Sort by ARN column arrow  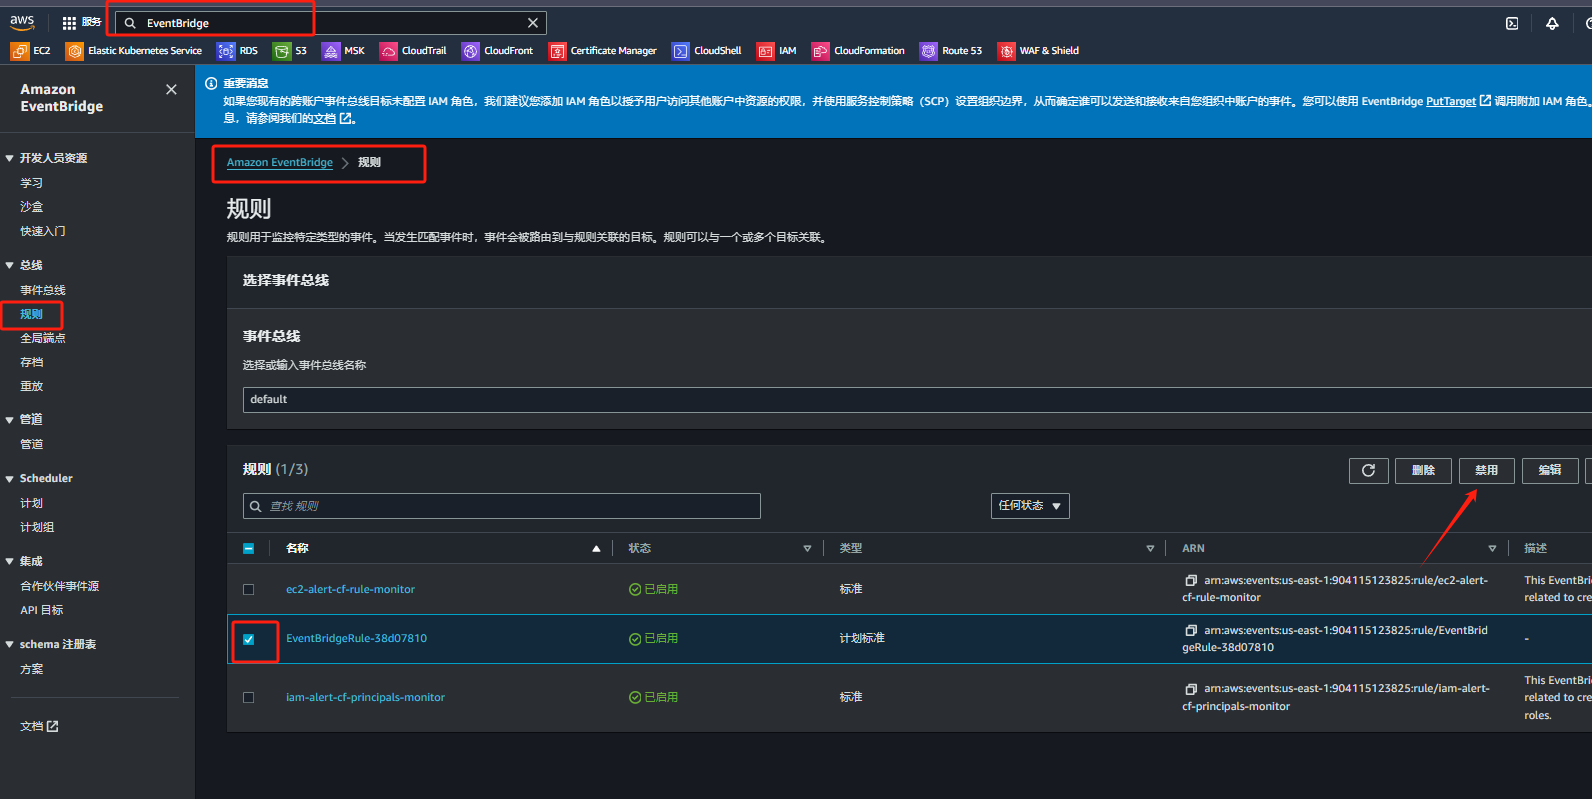1492,548
